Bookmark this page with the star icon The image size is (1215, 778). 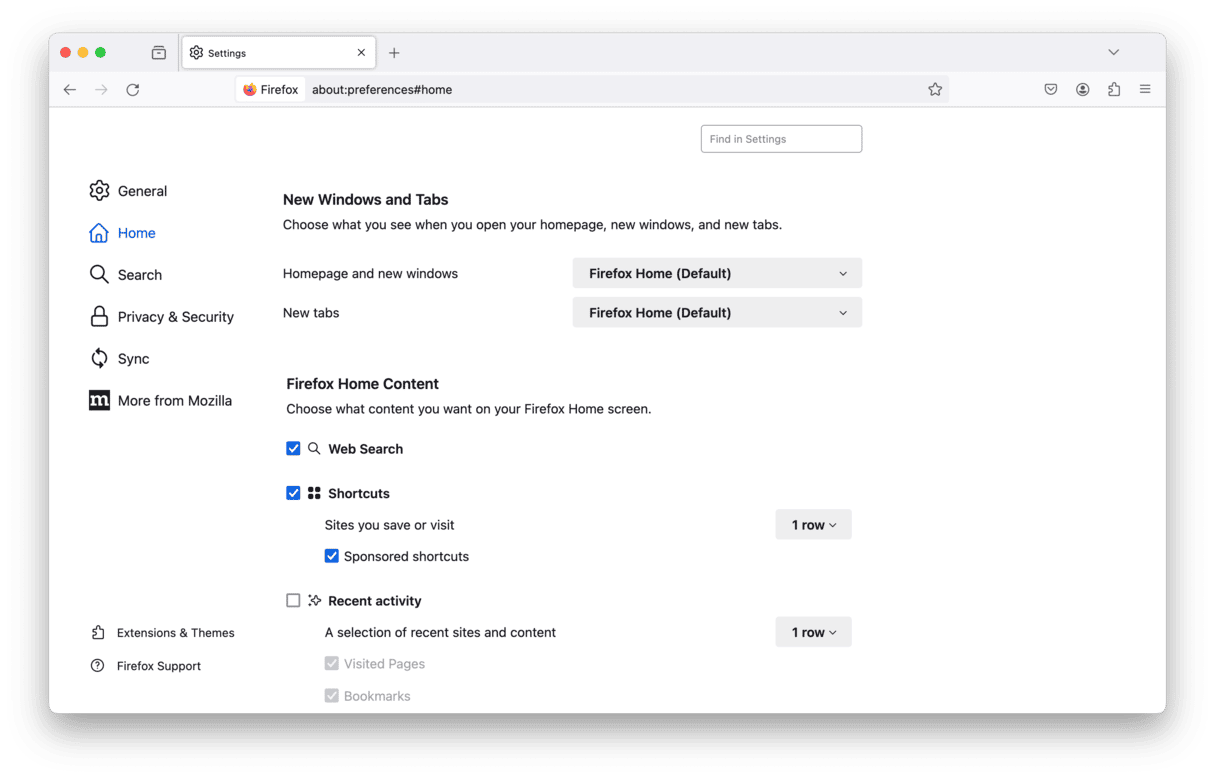[935, 90]
